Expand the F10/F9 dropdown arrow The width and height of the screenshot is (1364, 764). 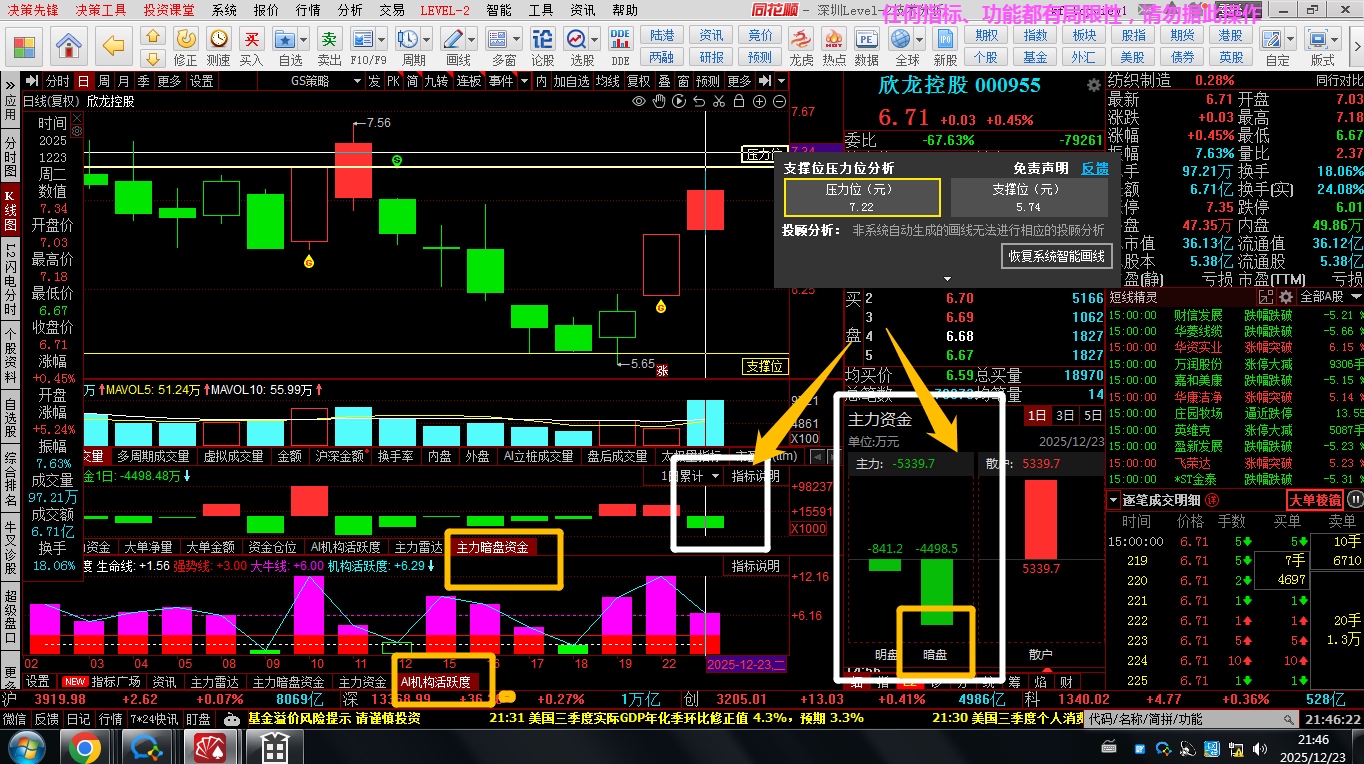382,40
